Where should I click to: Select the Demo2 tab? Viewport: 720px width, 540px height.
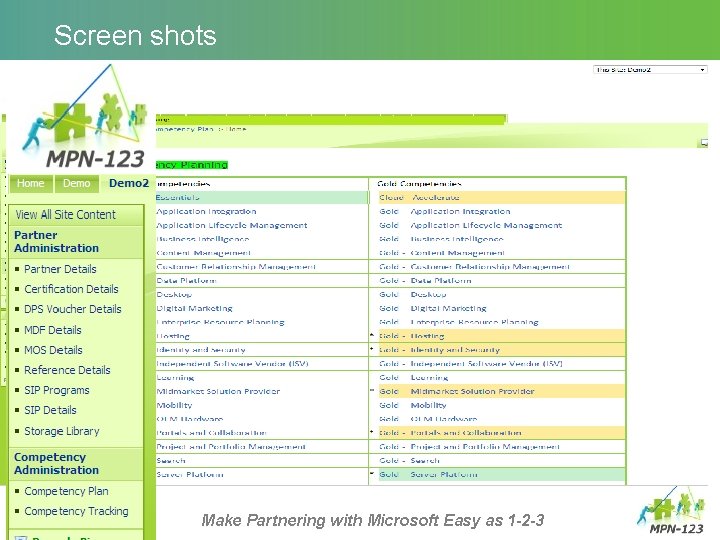(x=129, y=183)
